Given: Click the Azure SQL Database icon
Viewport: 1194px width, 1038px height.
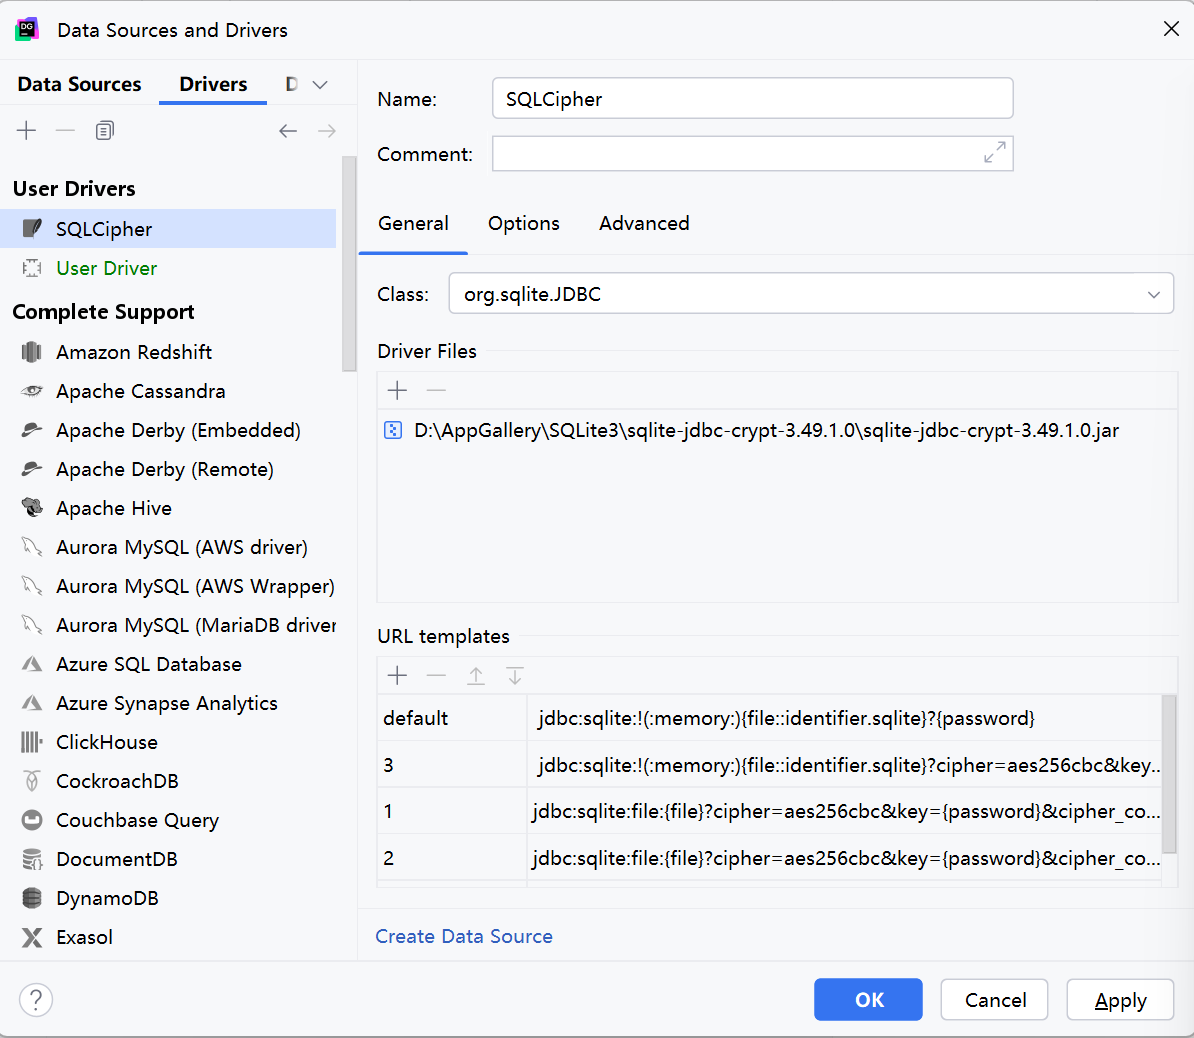Looking at the screenshot, I should [x=32, y=664].
